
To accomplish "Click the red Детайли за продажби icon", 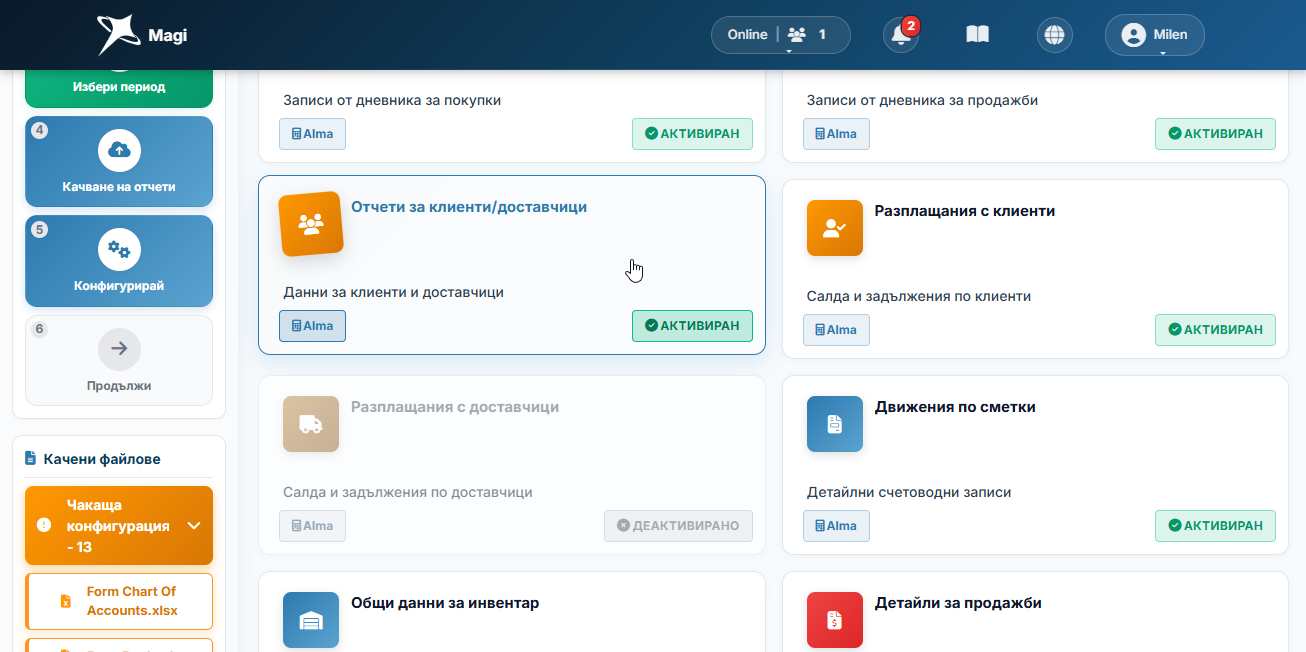I will coord(835,620).
